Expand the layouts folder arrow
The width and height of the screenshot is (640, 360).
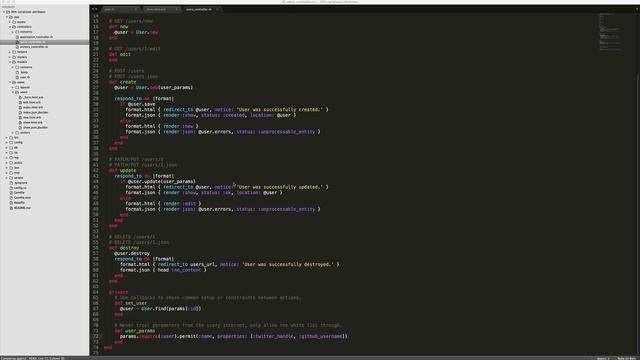13,87
